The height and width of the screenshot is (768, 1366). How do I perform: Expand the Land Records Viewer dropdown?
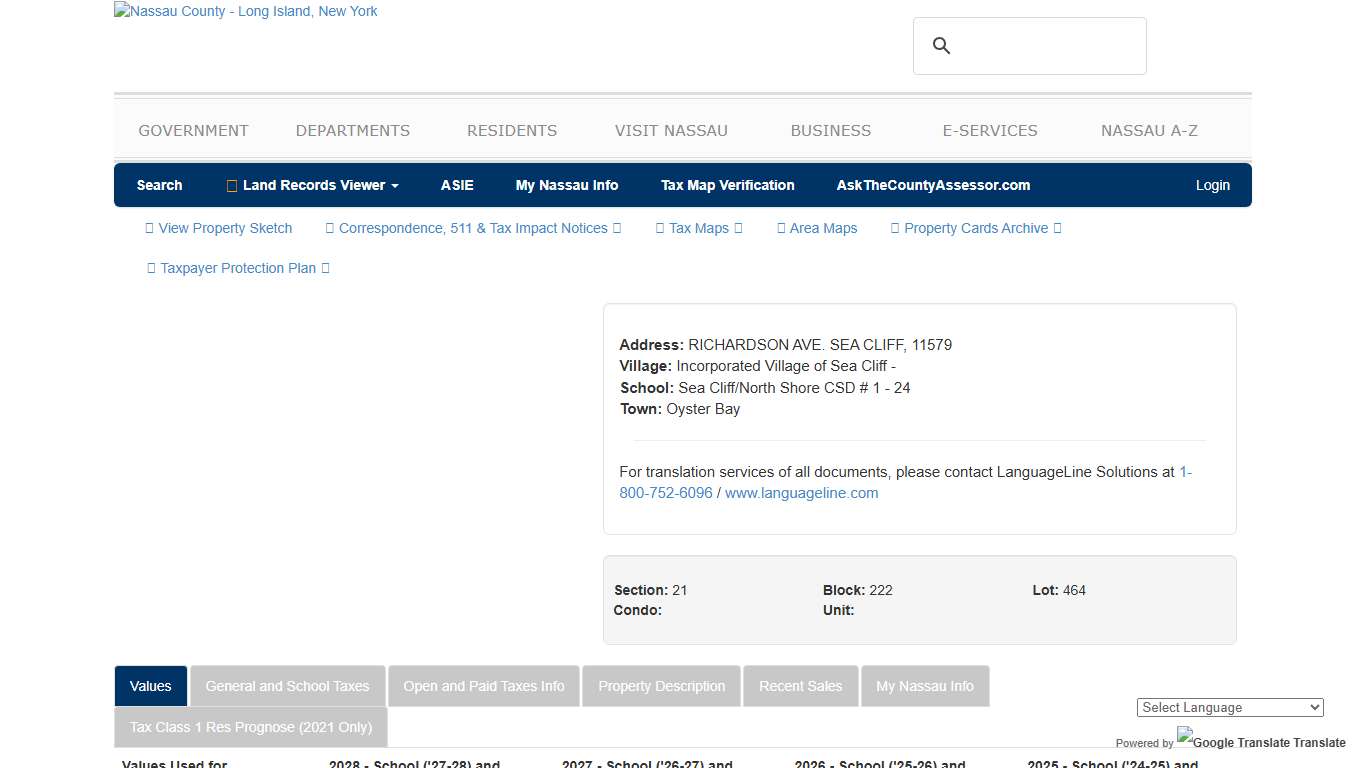pos(312,185)
